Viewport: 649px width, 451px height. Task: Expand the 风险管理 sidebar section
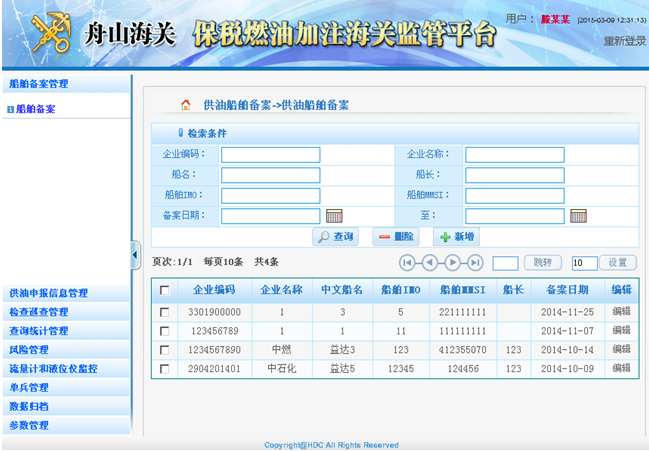tap(29, 350)
